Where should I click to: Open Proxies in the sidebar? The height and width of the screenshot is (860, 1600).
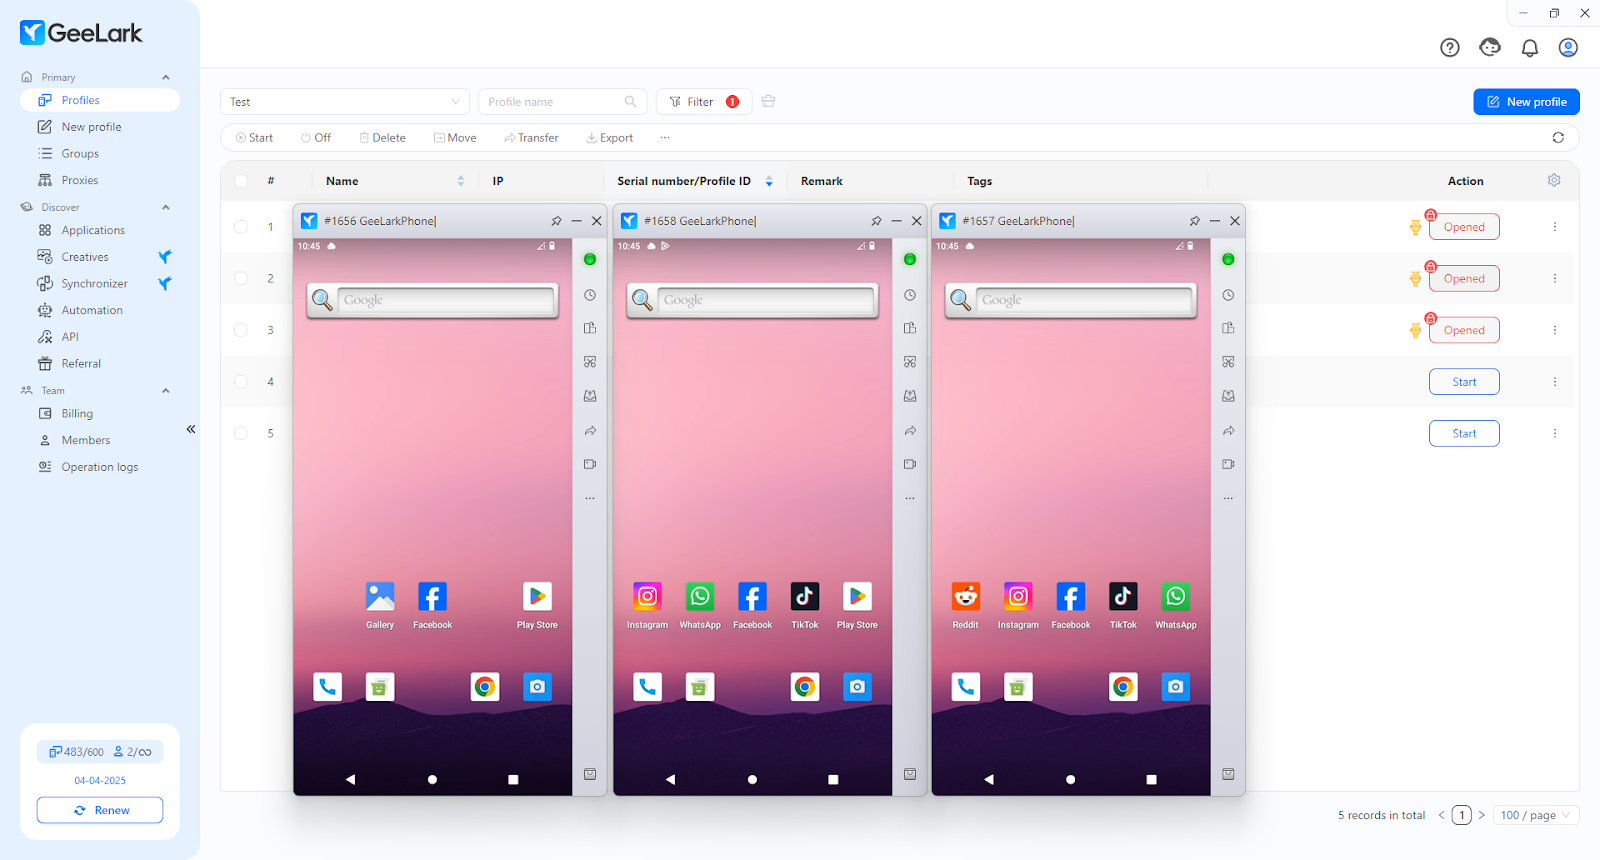tap(80, 180)
